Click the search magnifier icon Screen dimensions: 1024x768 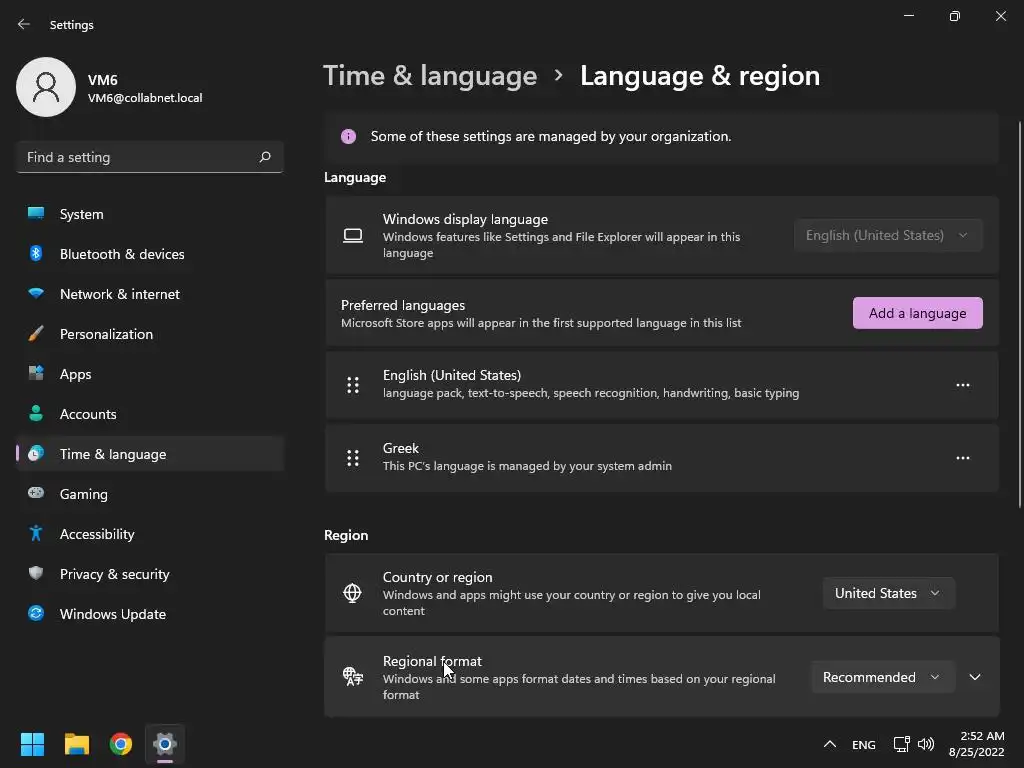[x=265, y=157]
